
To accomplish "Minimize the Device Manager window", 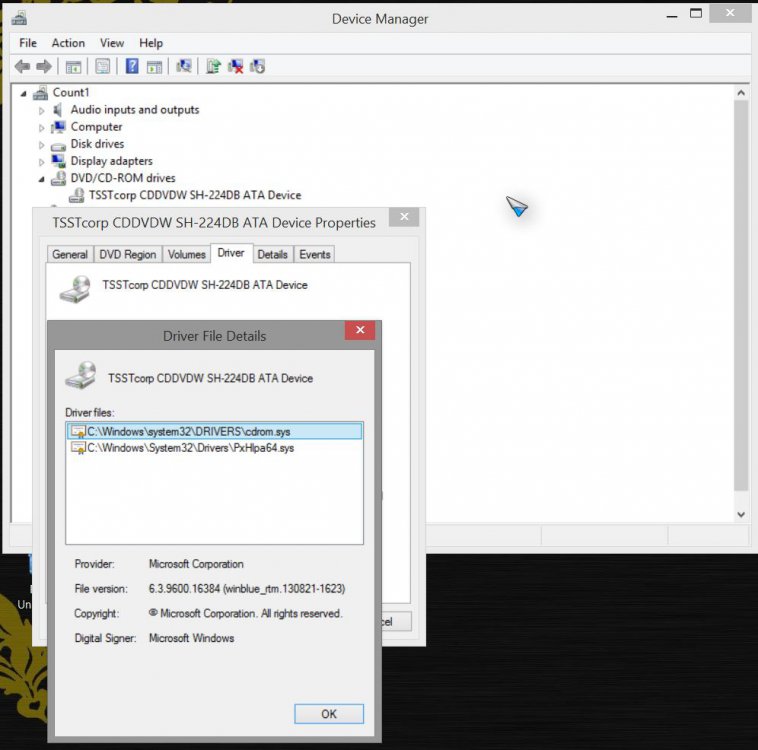I will pyautogui.click(x=672, y=16).
